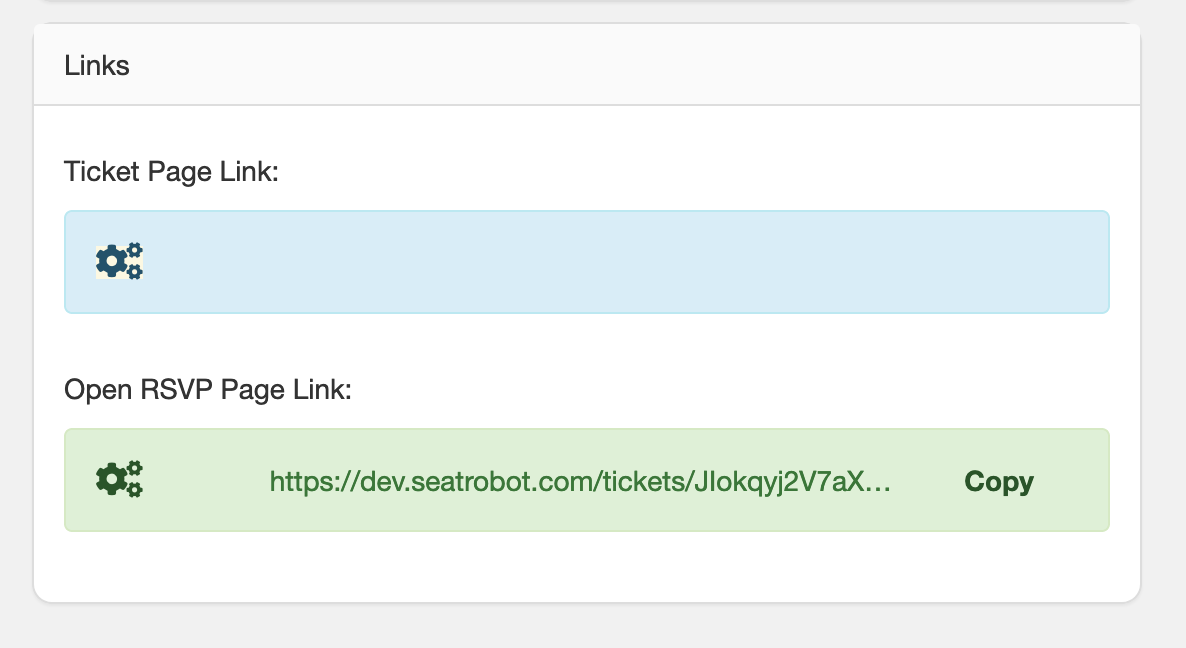Click the gears icon in Ticket Page Link box
1186x648 pixels.
point(120,262)
